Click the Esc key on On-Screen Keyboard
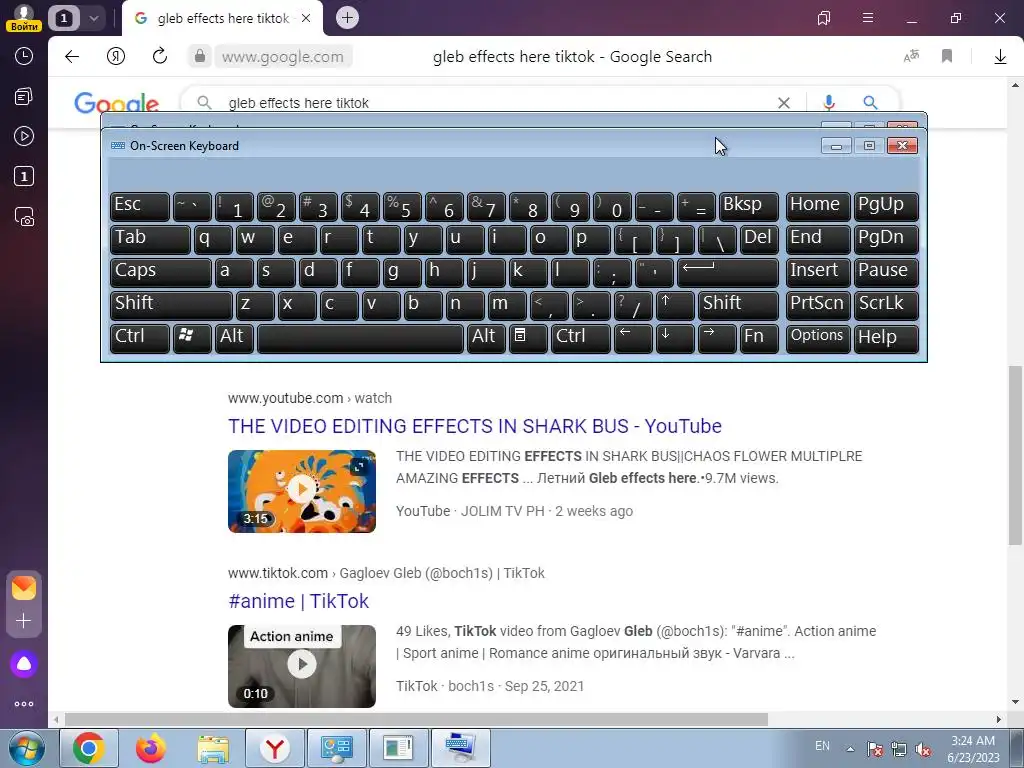 [x=140, y=205]
